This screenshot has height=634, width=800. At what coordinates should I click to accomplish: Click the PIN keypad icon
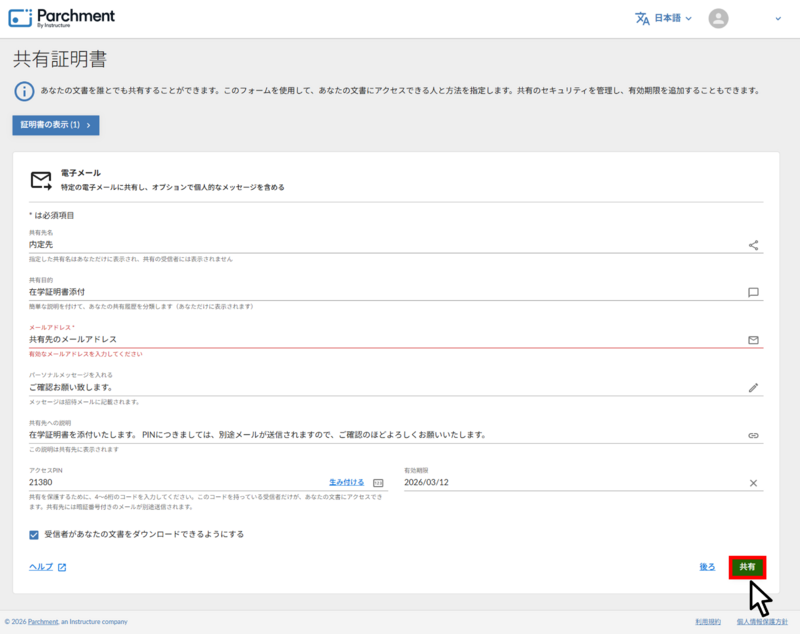[x=378, y=483]
